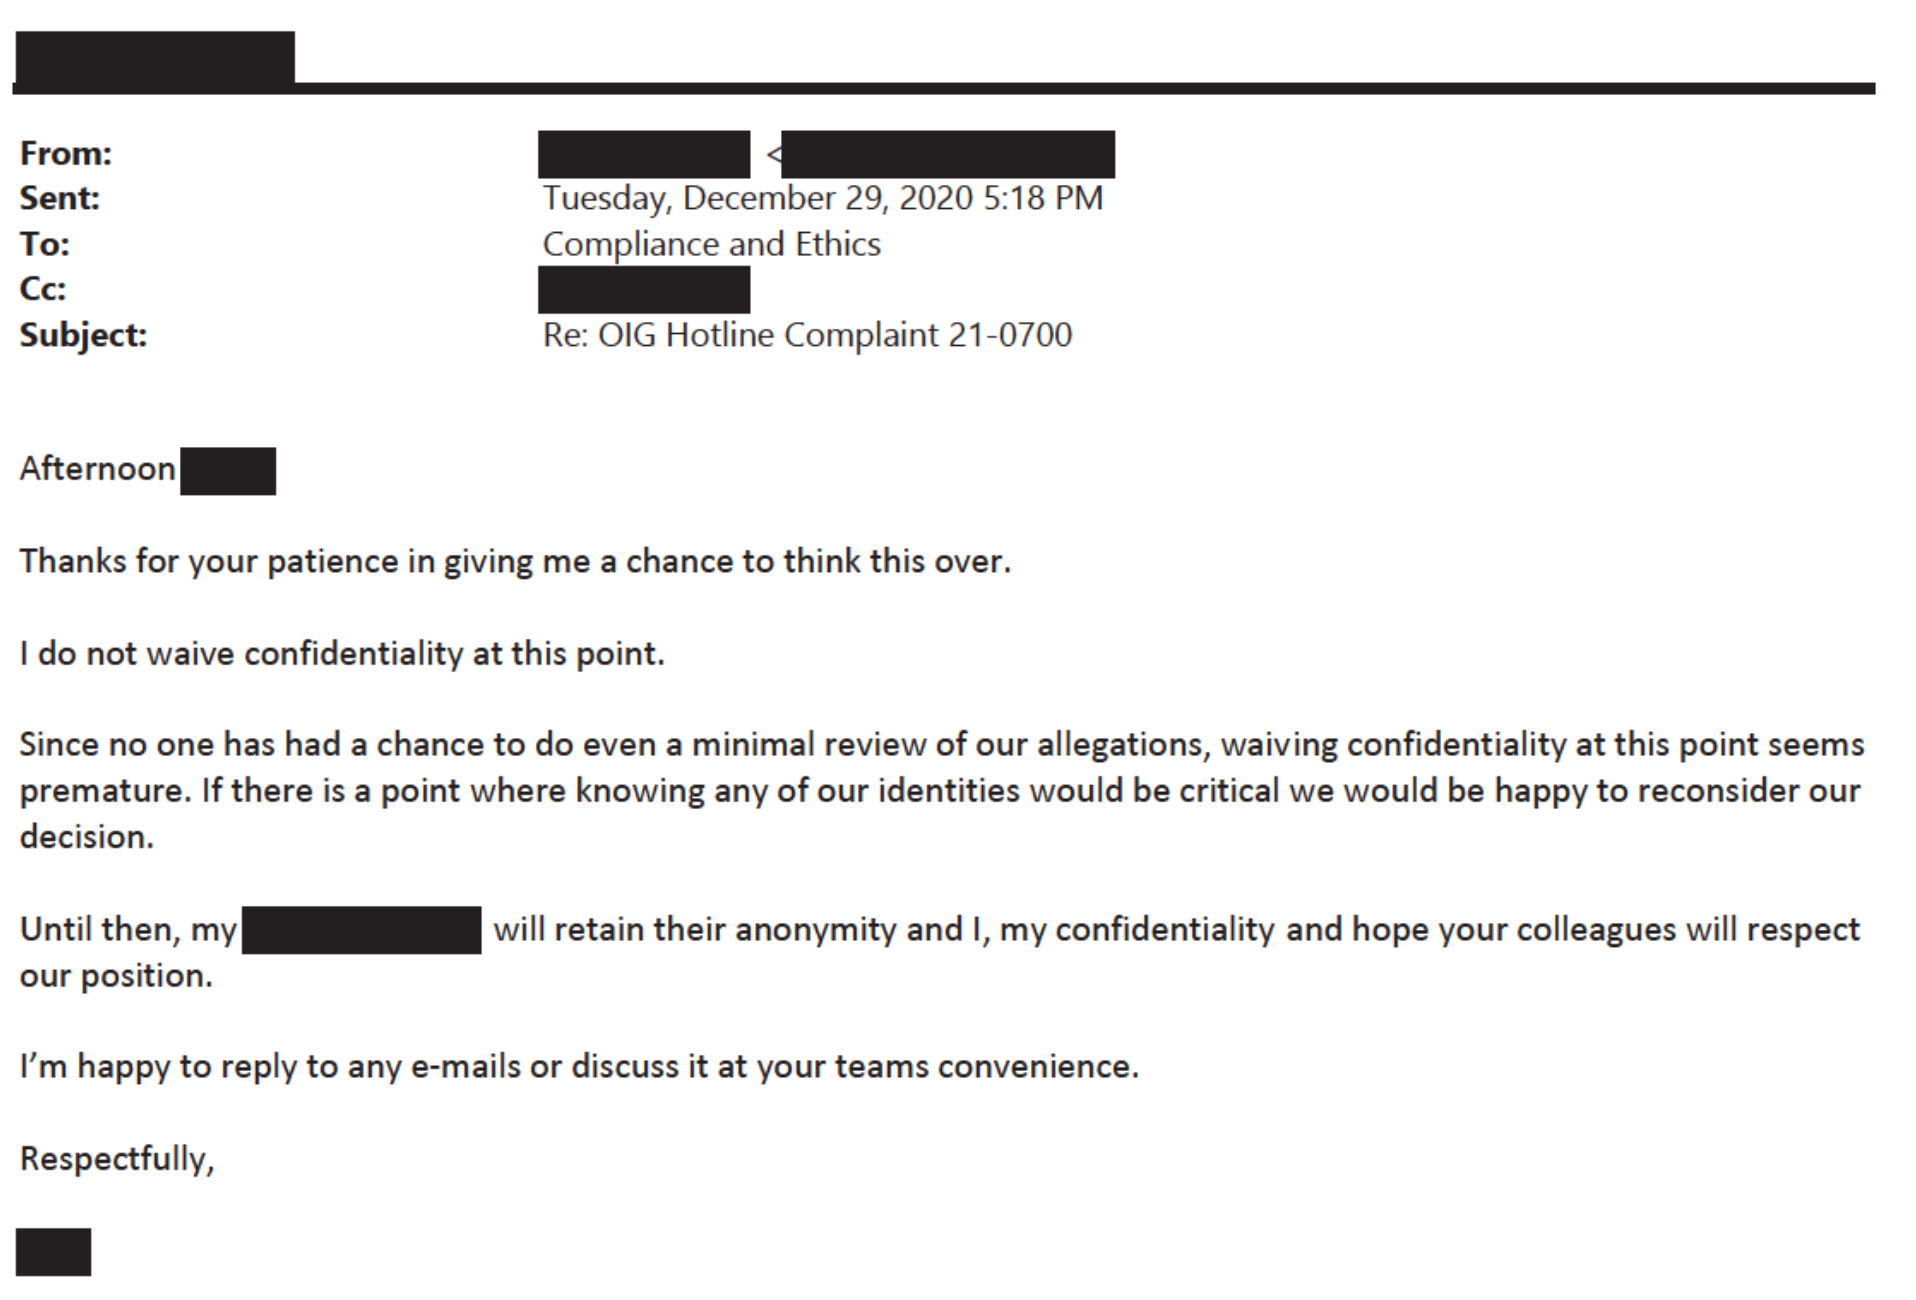Select the 'Compliance and Ethics' recipient
This screenshot has height=1300, width=1916.
tap(712, 244)
